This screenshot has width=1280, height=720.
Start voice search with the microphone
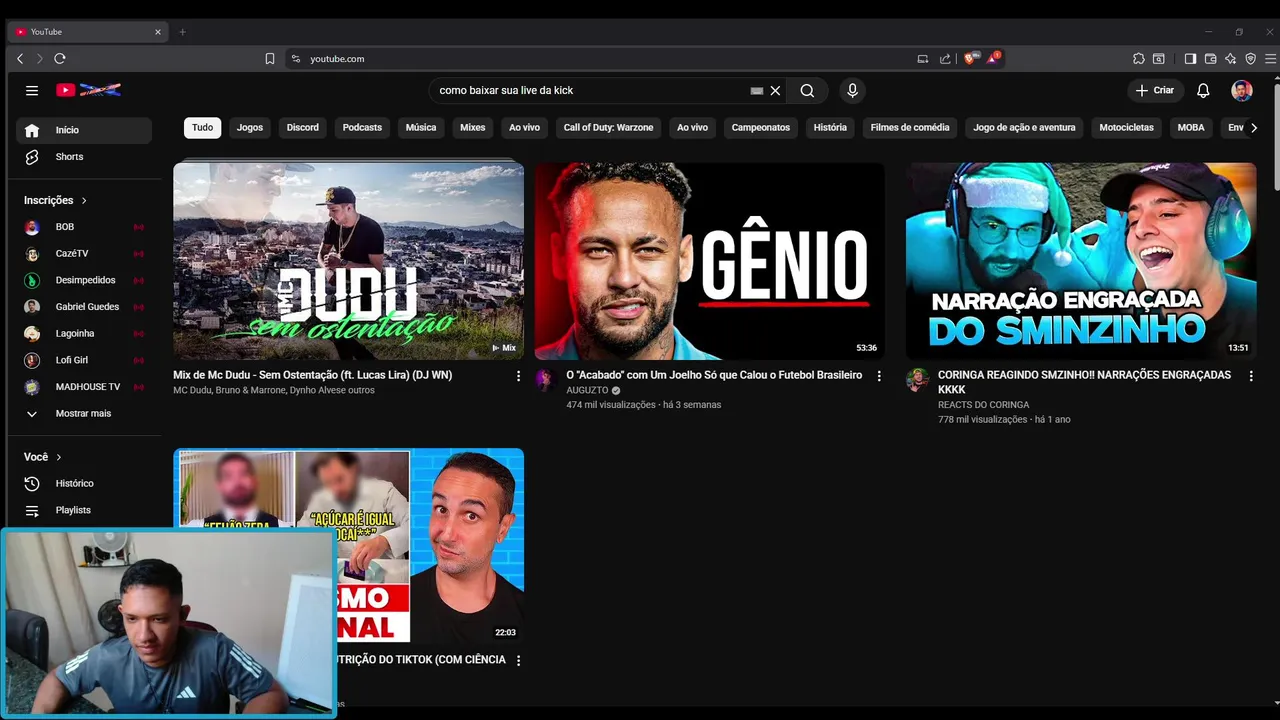[x=852, y=90]
